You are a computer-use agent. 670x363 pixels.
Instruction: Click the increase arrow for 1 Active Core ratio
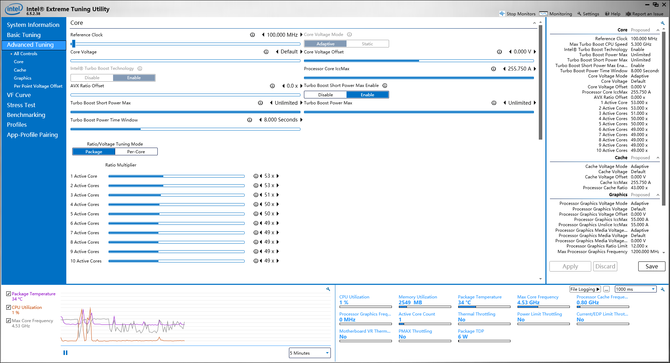(278, 176)
